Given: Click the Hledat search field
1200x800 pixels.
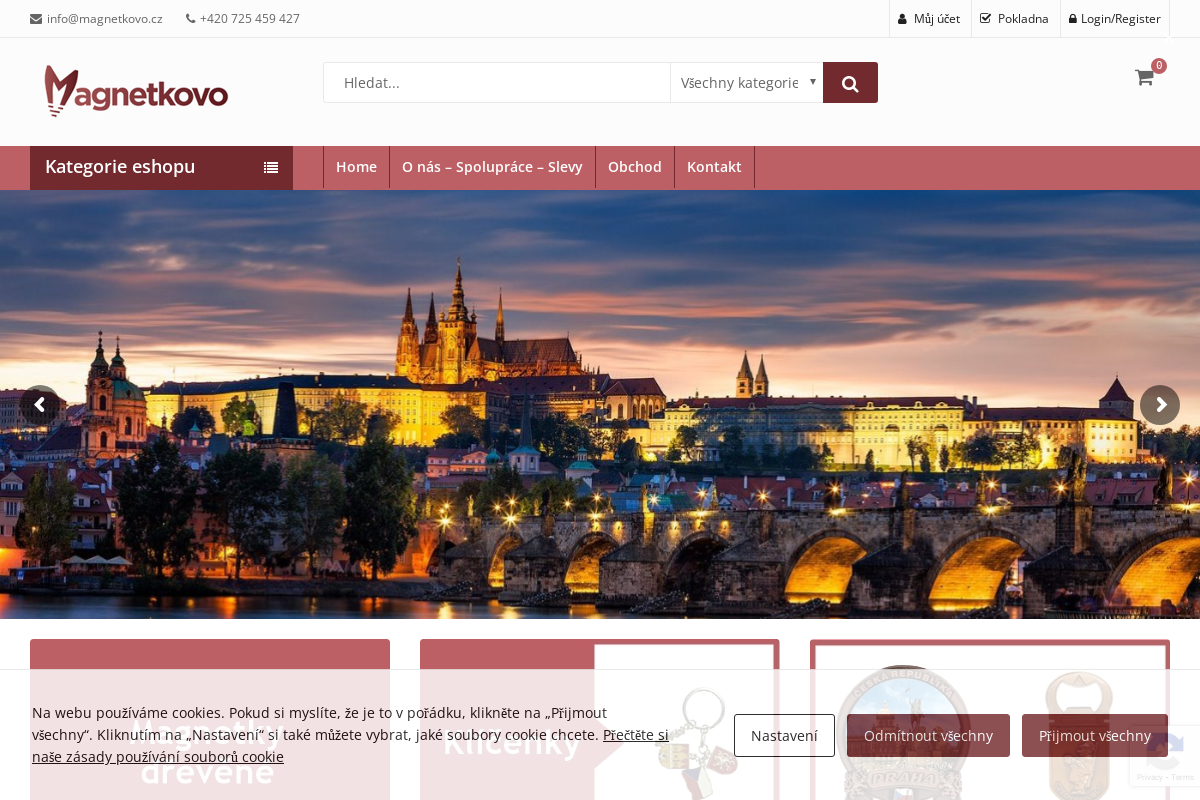Looking at the screenshot, I should coord(497,83).
